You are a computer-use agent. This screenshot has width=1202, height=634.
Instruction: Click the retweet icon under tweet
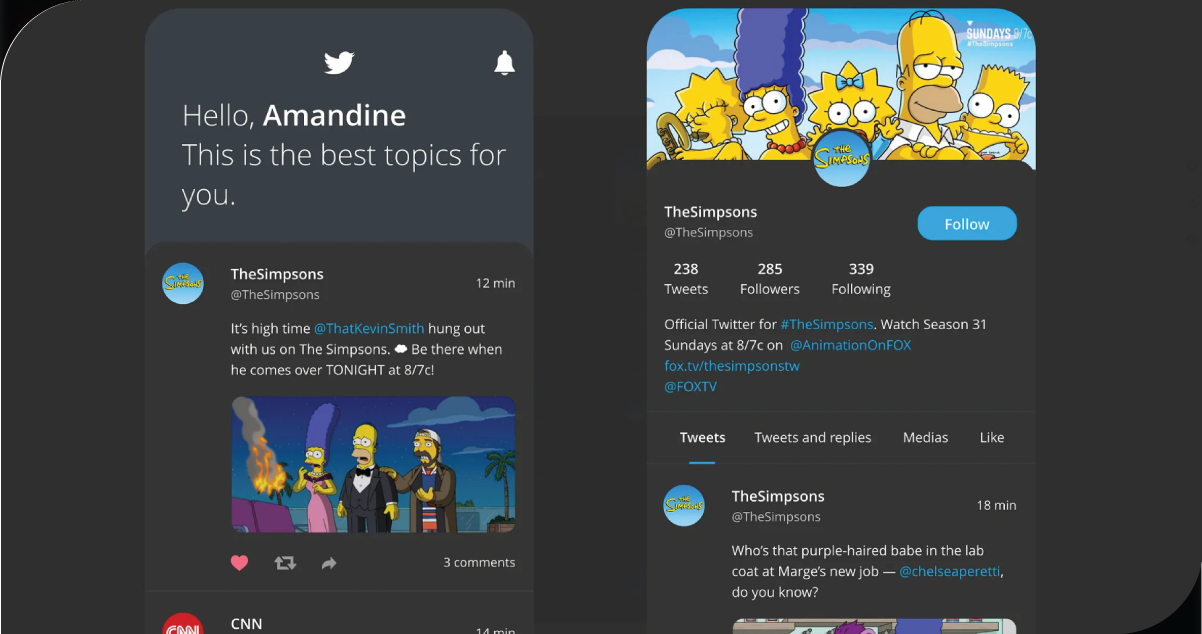285,563
